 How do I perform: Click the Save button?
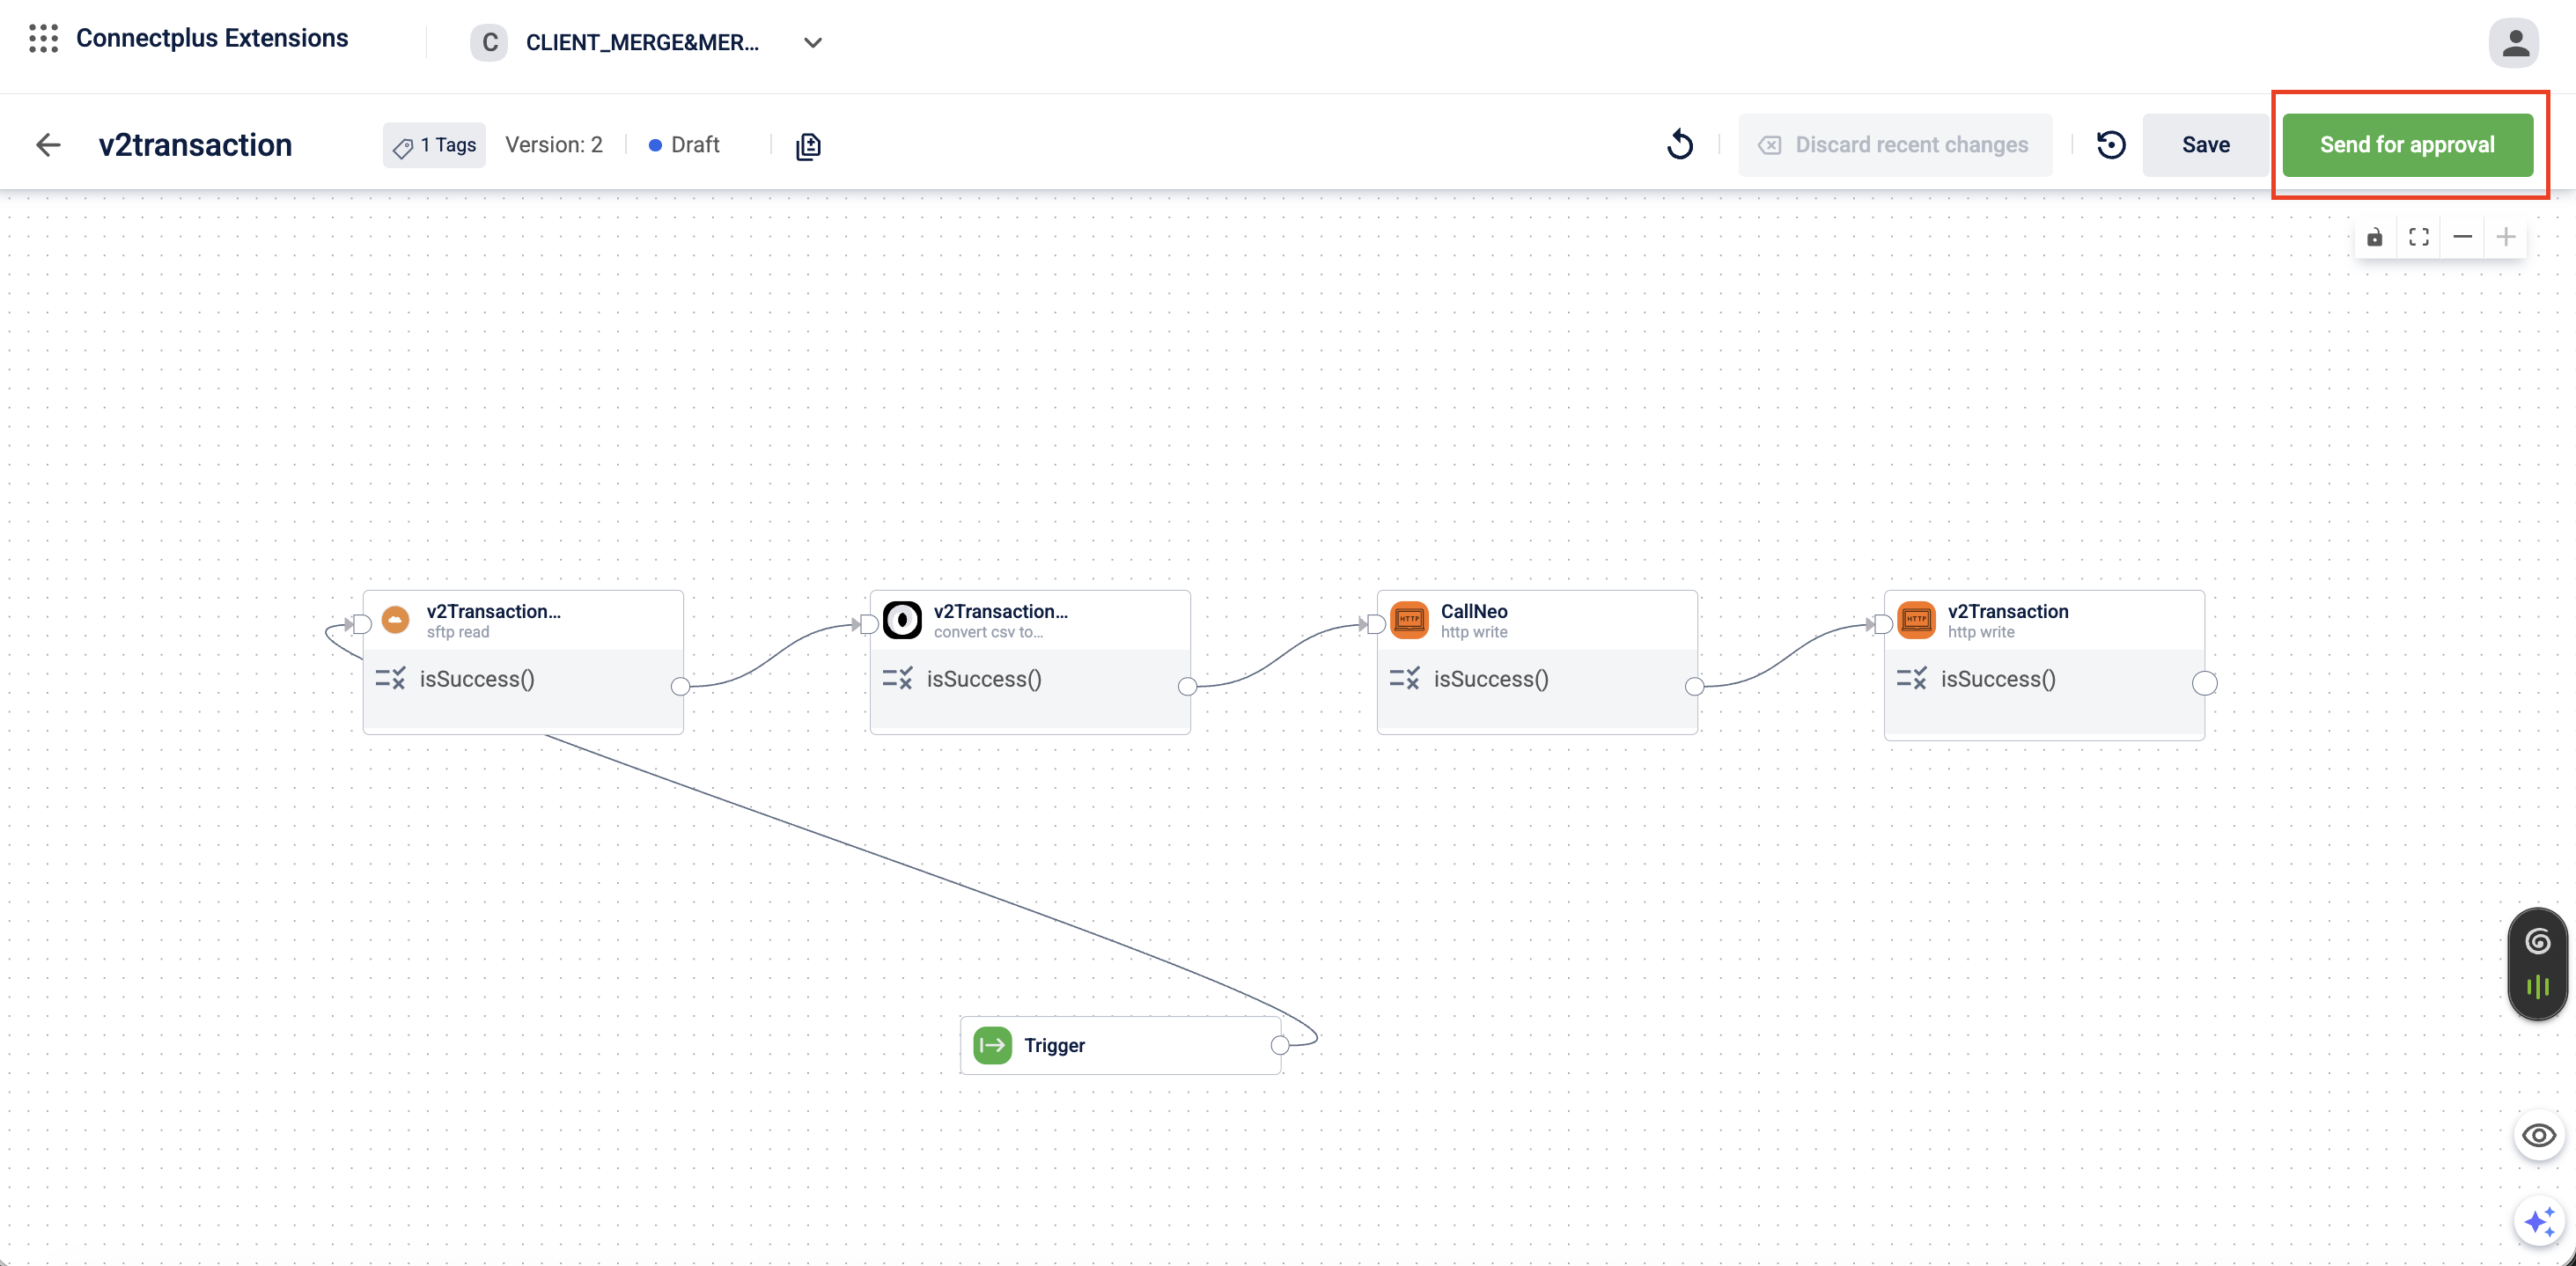pyautogui.click(x=2205, y=145)
